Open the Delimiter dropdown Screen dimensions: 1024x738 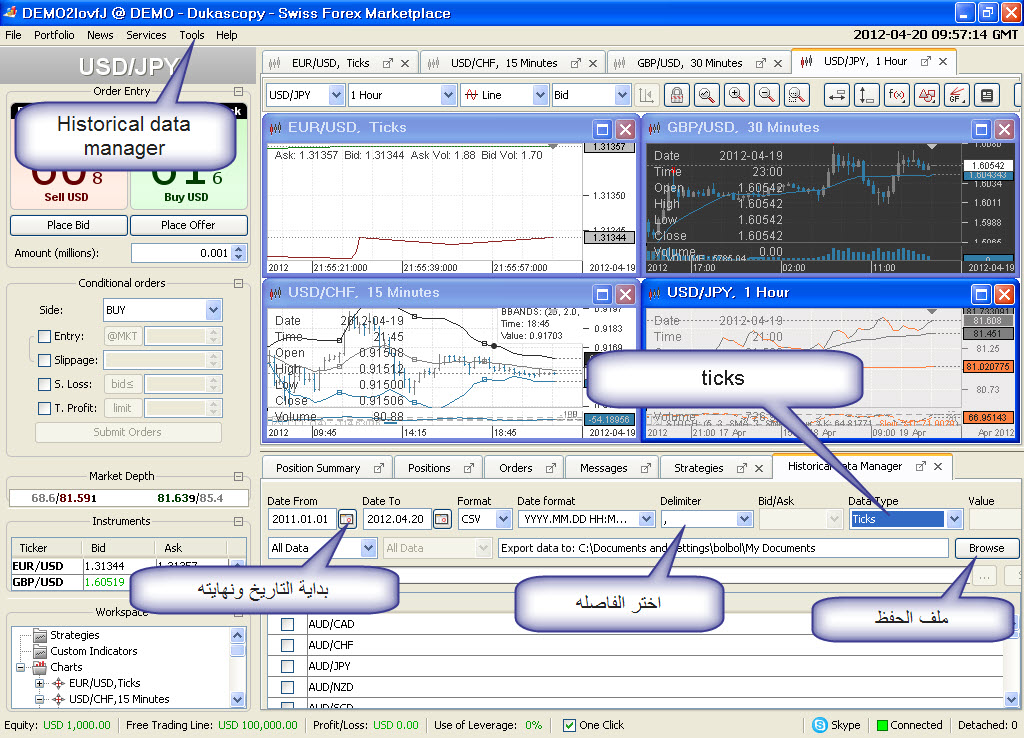[744, 519]
